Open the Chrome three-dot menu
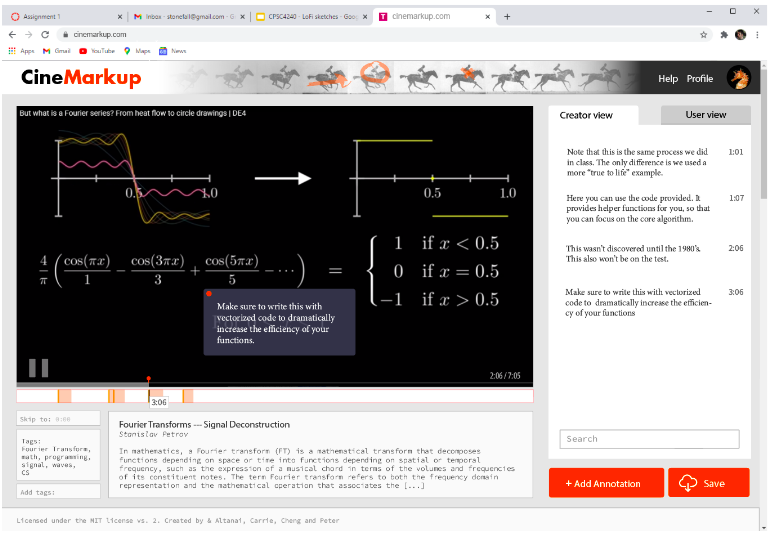Viewport: 770px width, 535px height. (758, 34)
